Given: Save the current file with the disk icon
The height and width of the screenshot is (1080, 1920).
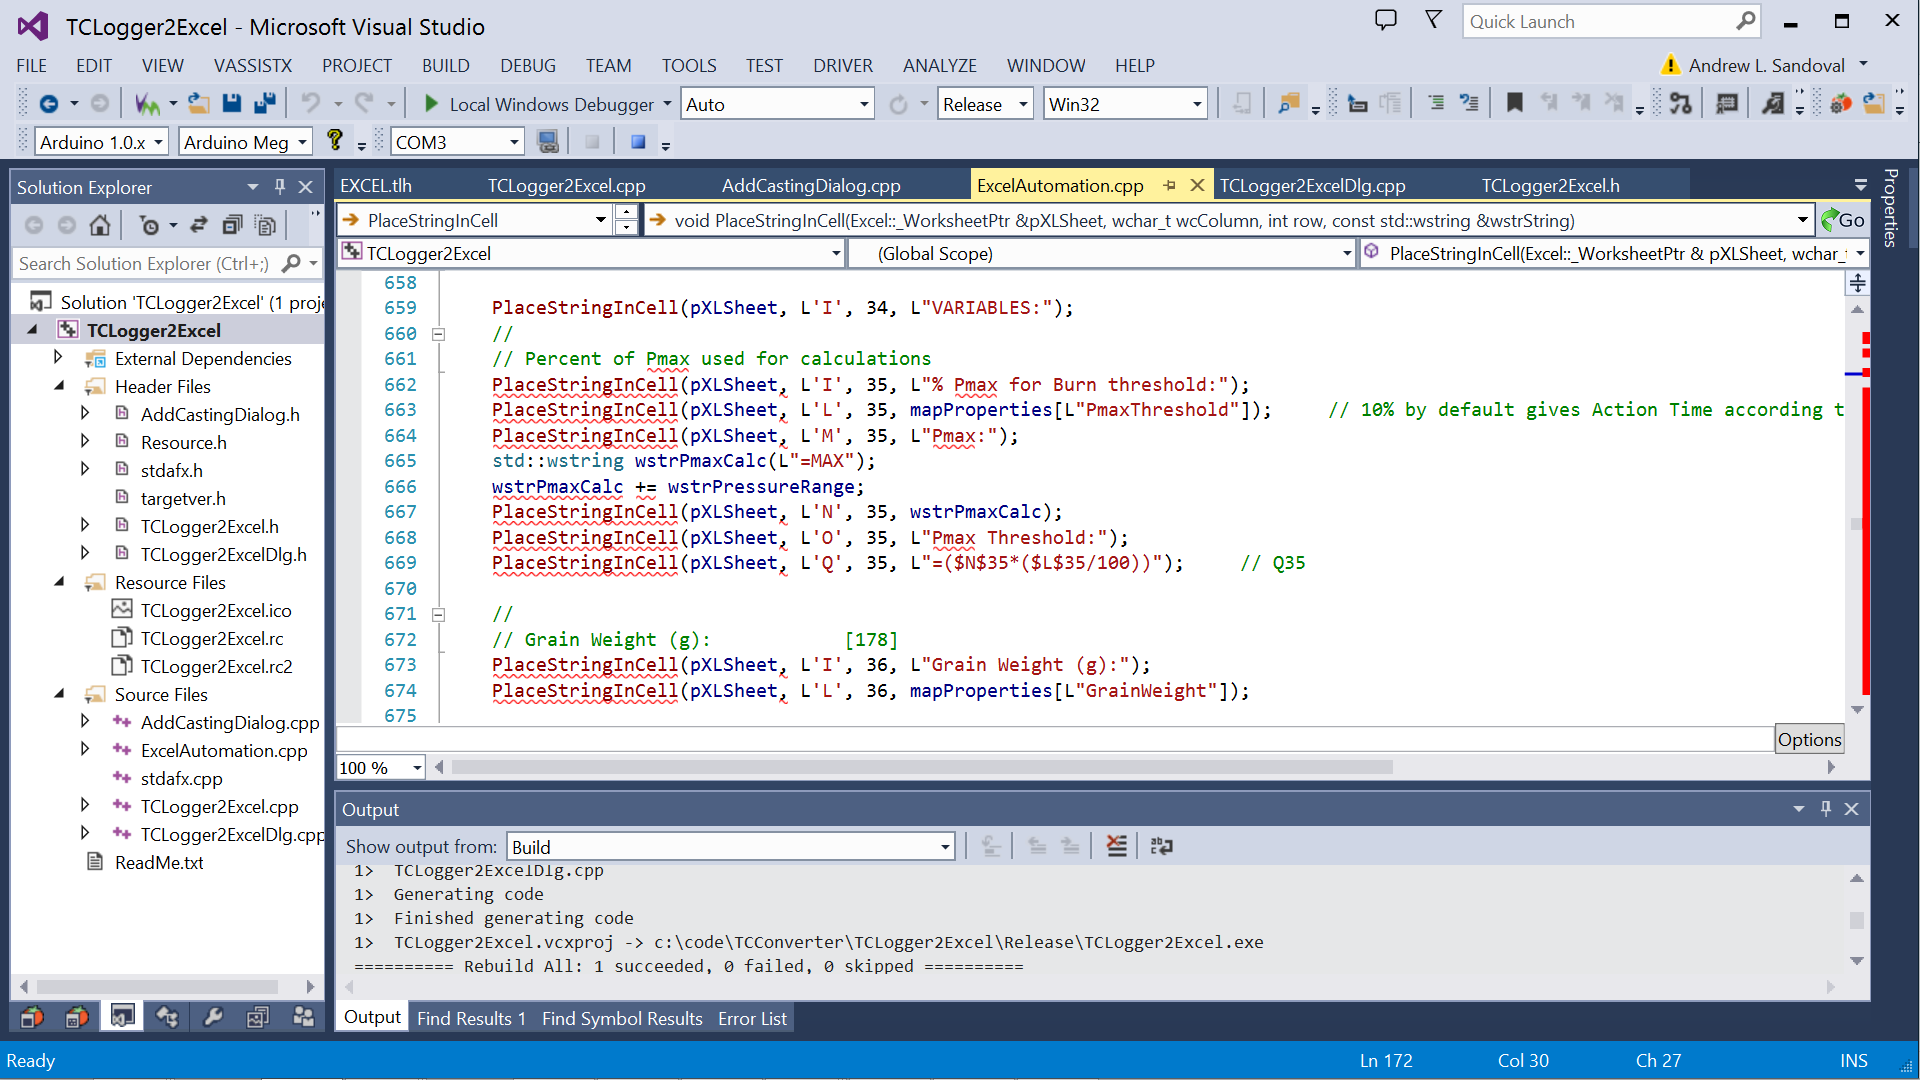Looking at the screenshot, I should coord(232,103).
